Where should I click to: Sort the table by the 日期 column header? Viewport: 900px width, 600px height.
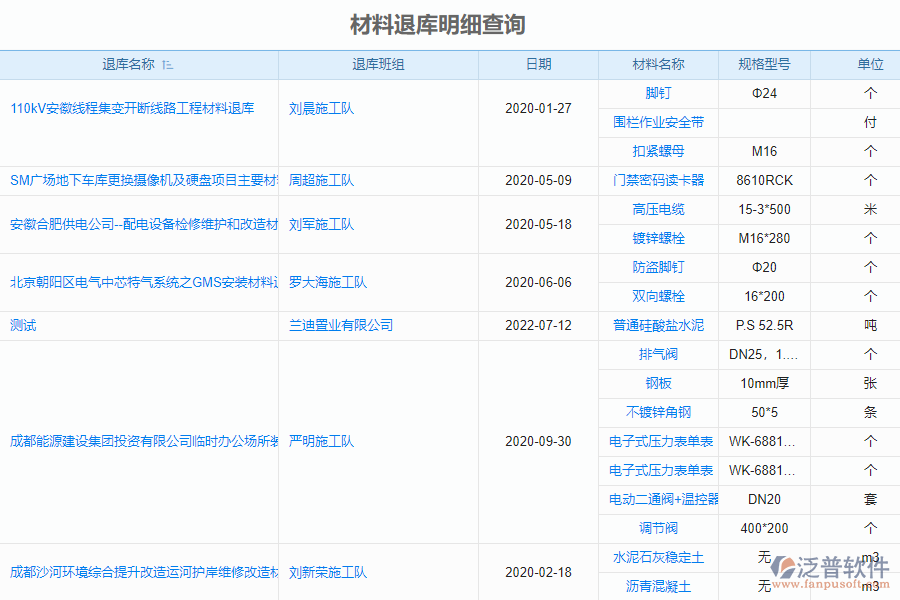[x=537, y=64]
